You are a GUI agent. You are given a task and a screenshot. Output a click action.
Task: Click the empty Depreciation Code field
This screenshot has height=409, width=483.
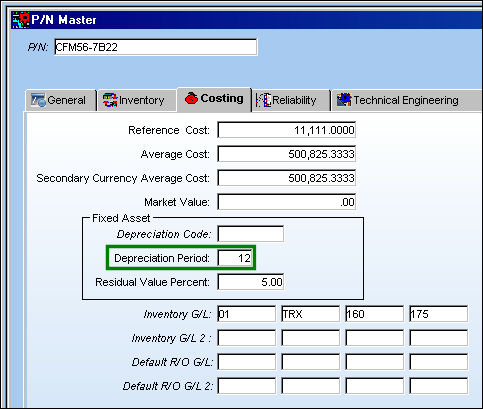251,234
